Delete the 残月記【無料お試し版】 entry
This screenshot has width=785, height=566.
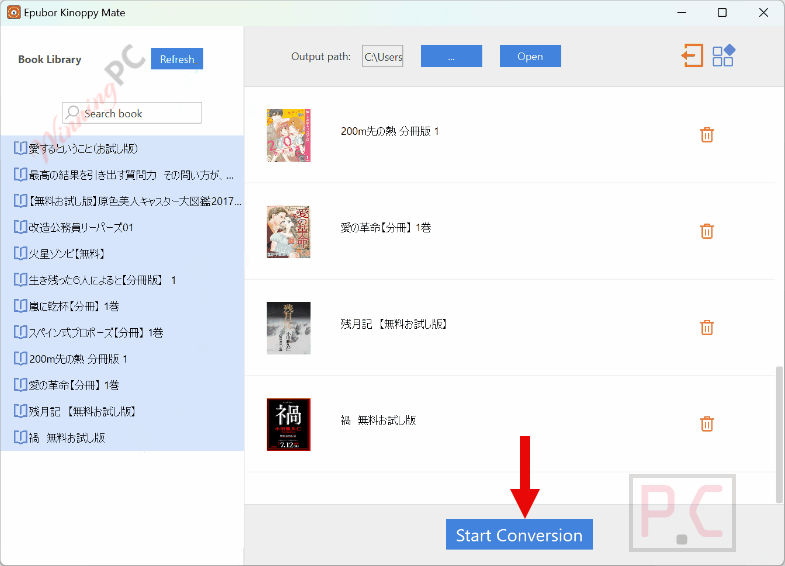pyautogui.click(x=706, y=328)
